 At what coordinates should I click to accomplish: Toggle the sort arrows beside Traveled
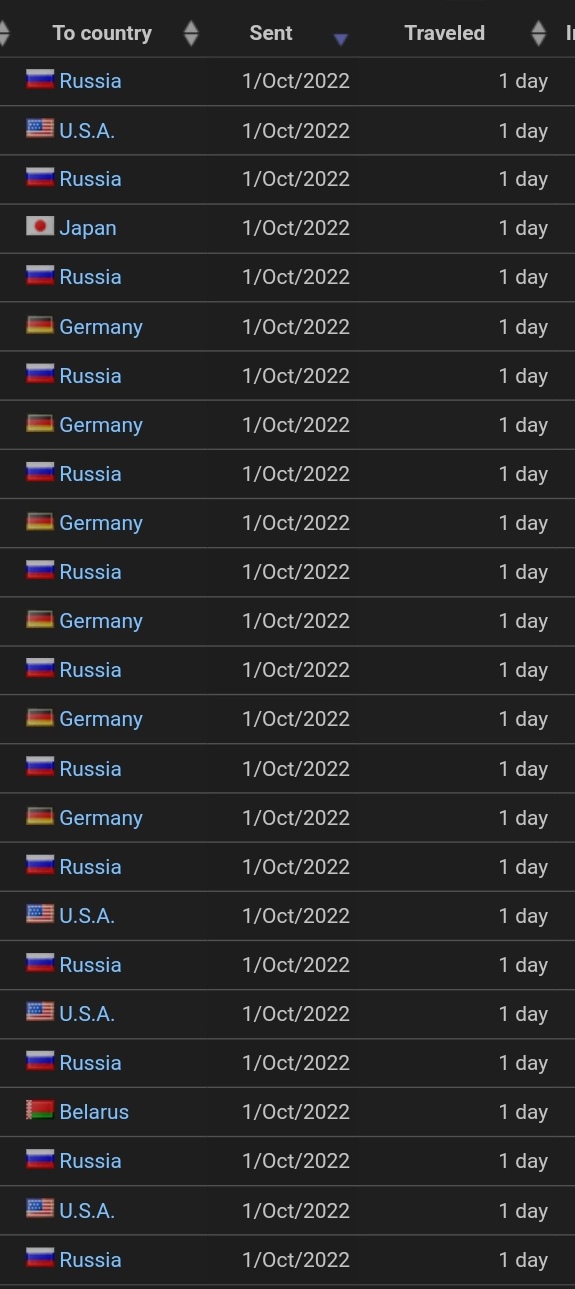click(539, 34)
